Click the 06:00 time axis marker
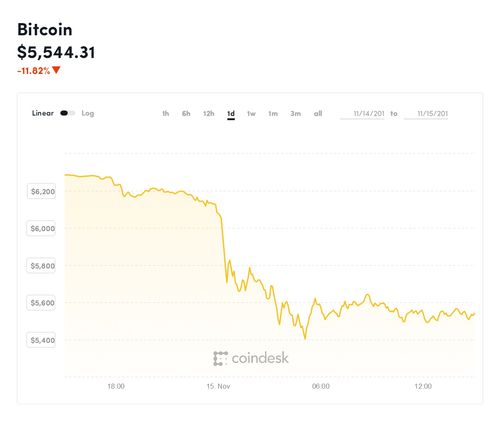The height and width of the screenshot is (421, 500). pos(321,386)
